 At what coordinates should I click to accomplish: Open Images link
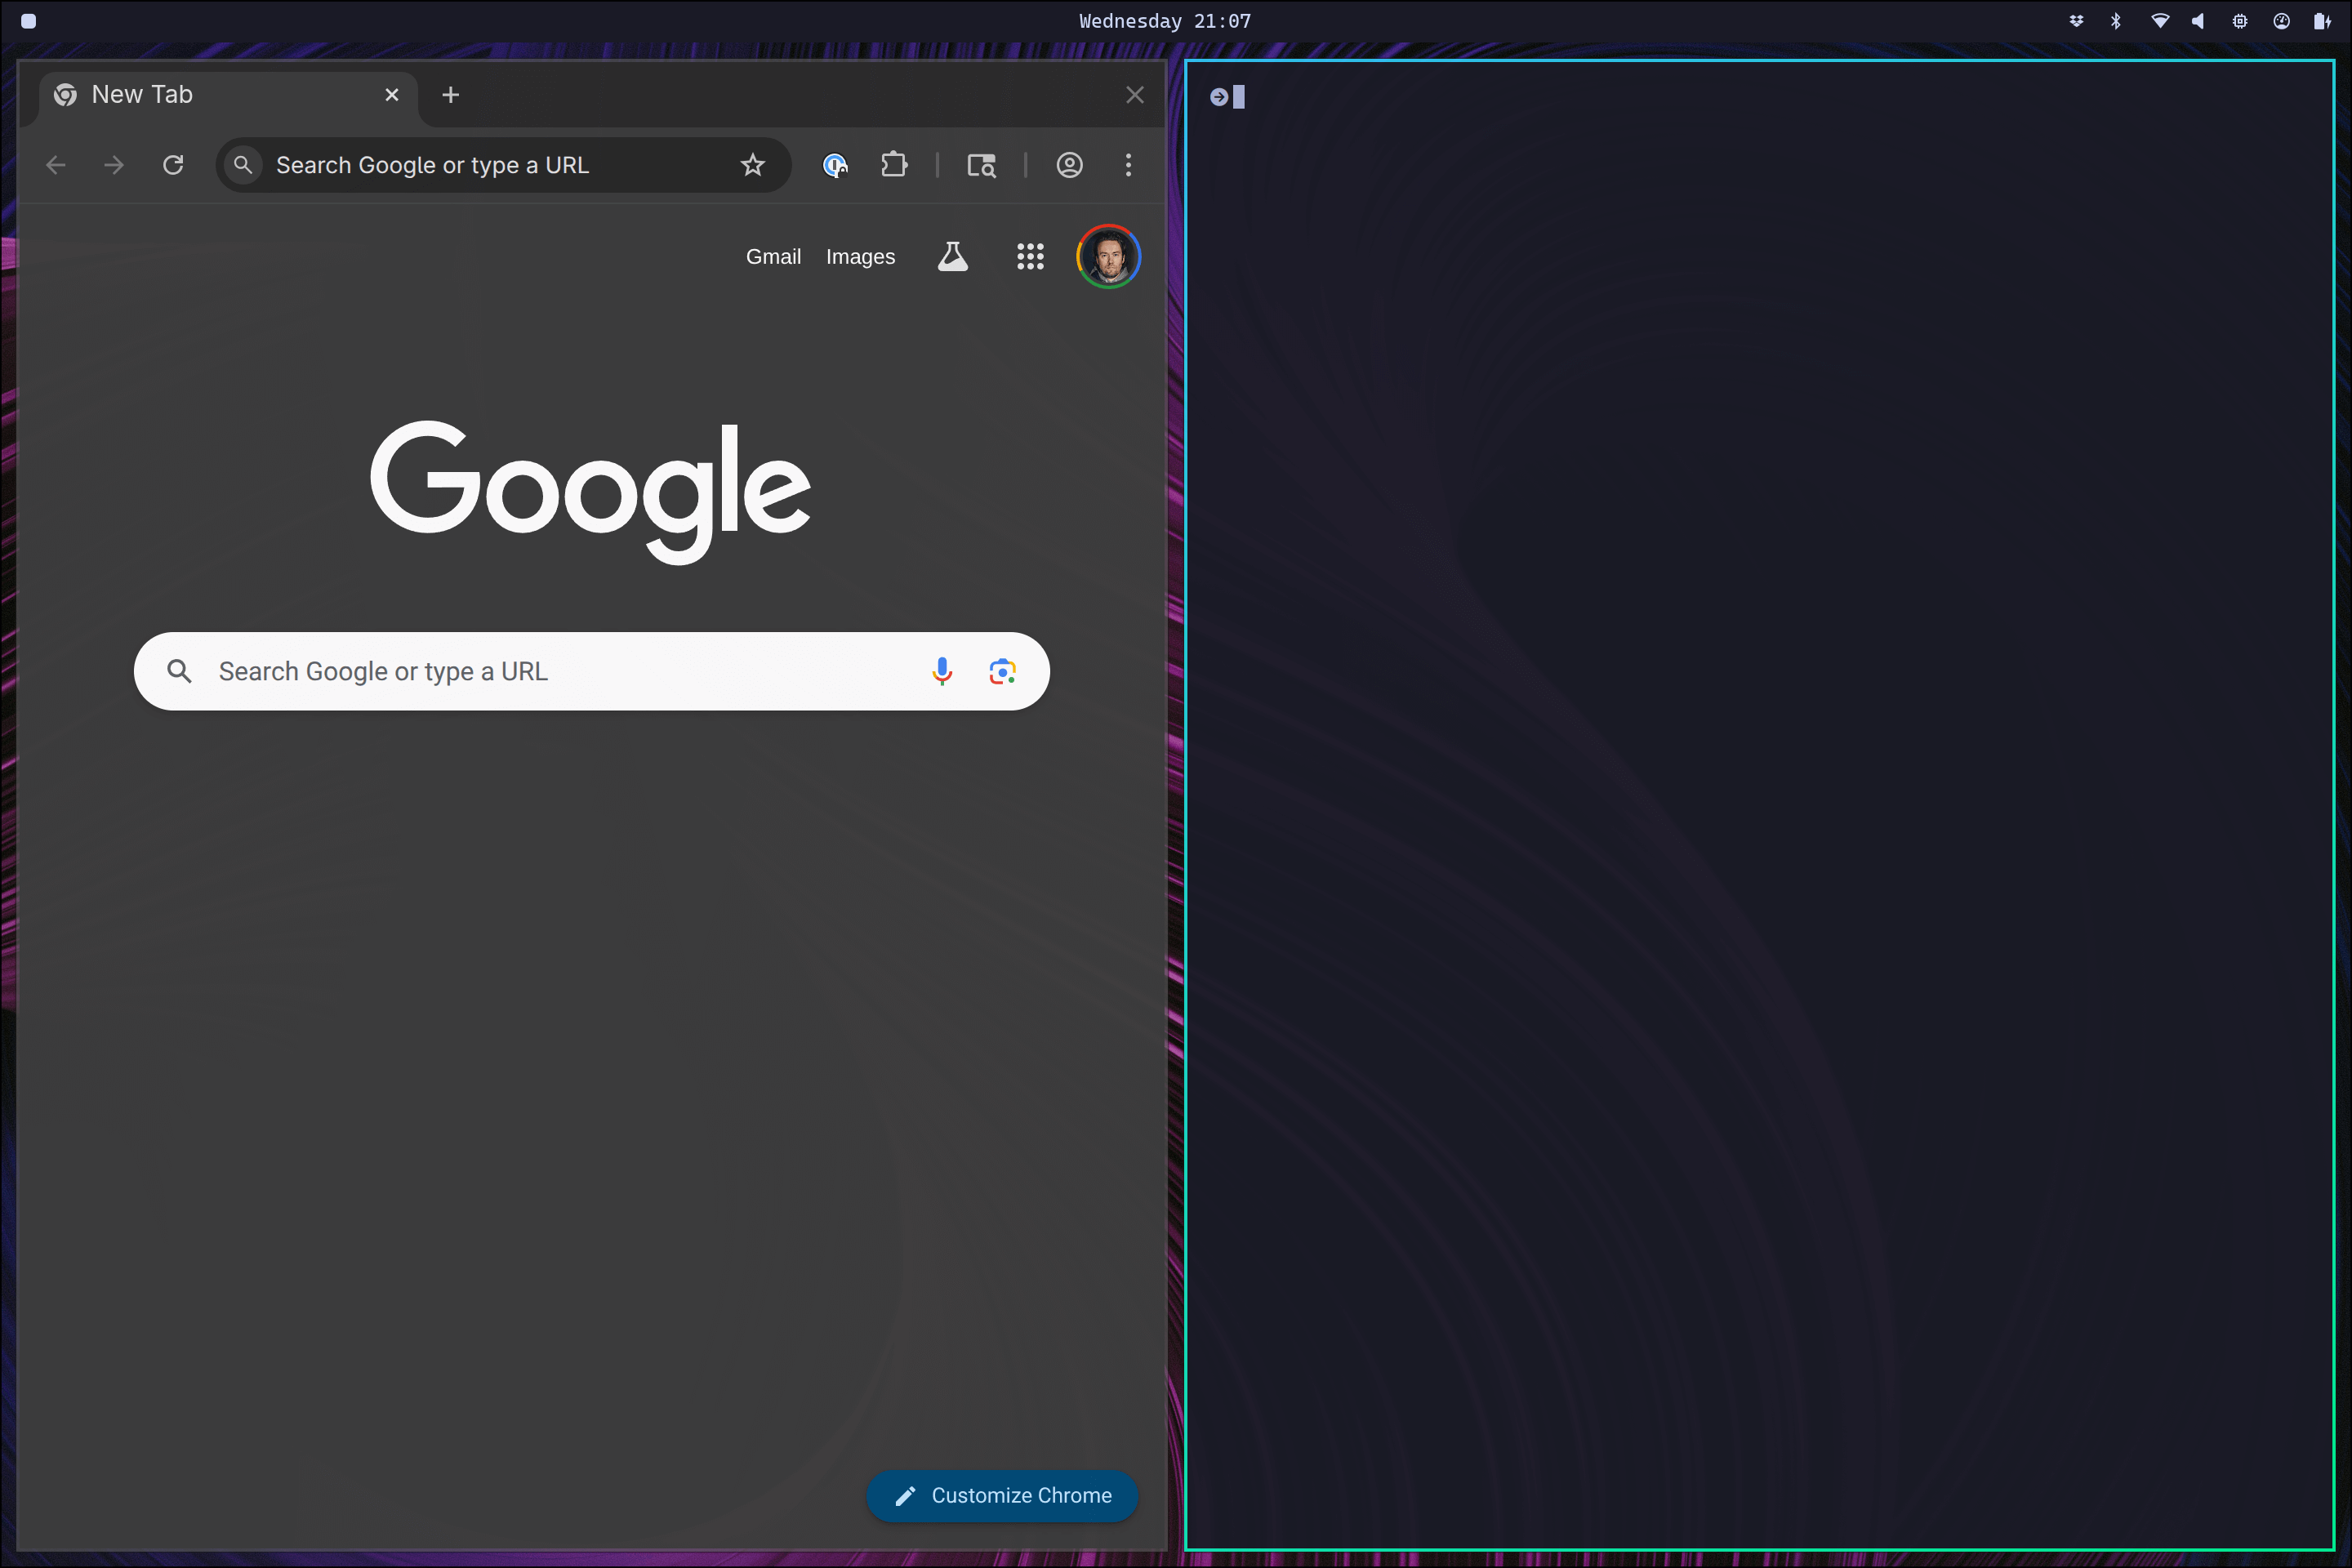click(x=860, y=257)
